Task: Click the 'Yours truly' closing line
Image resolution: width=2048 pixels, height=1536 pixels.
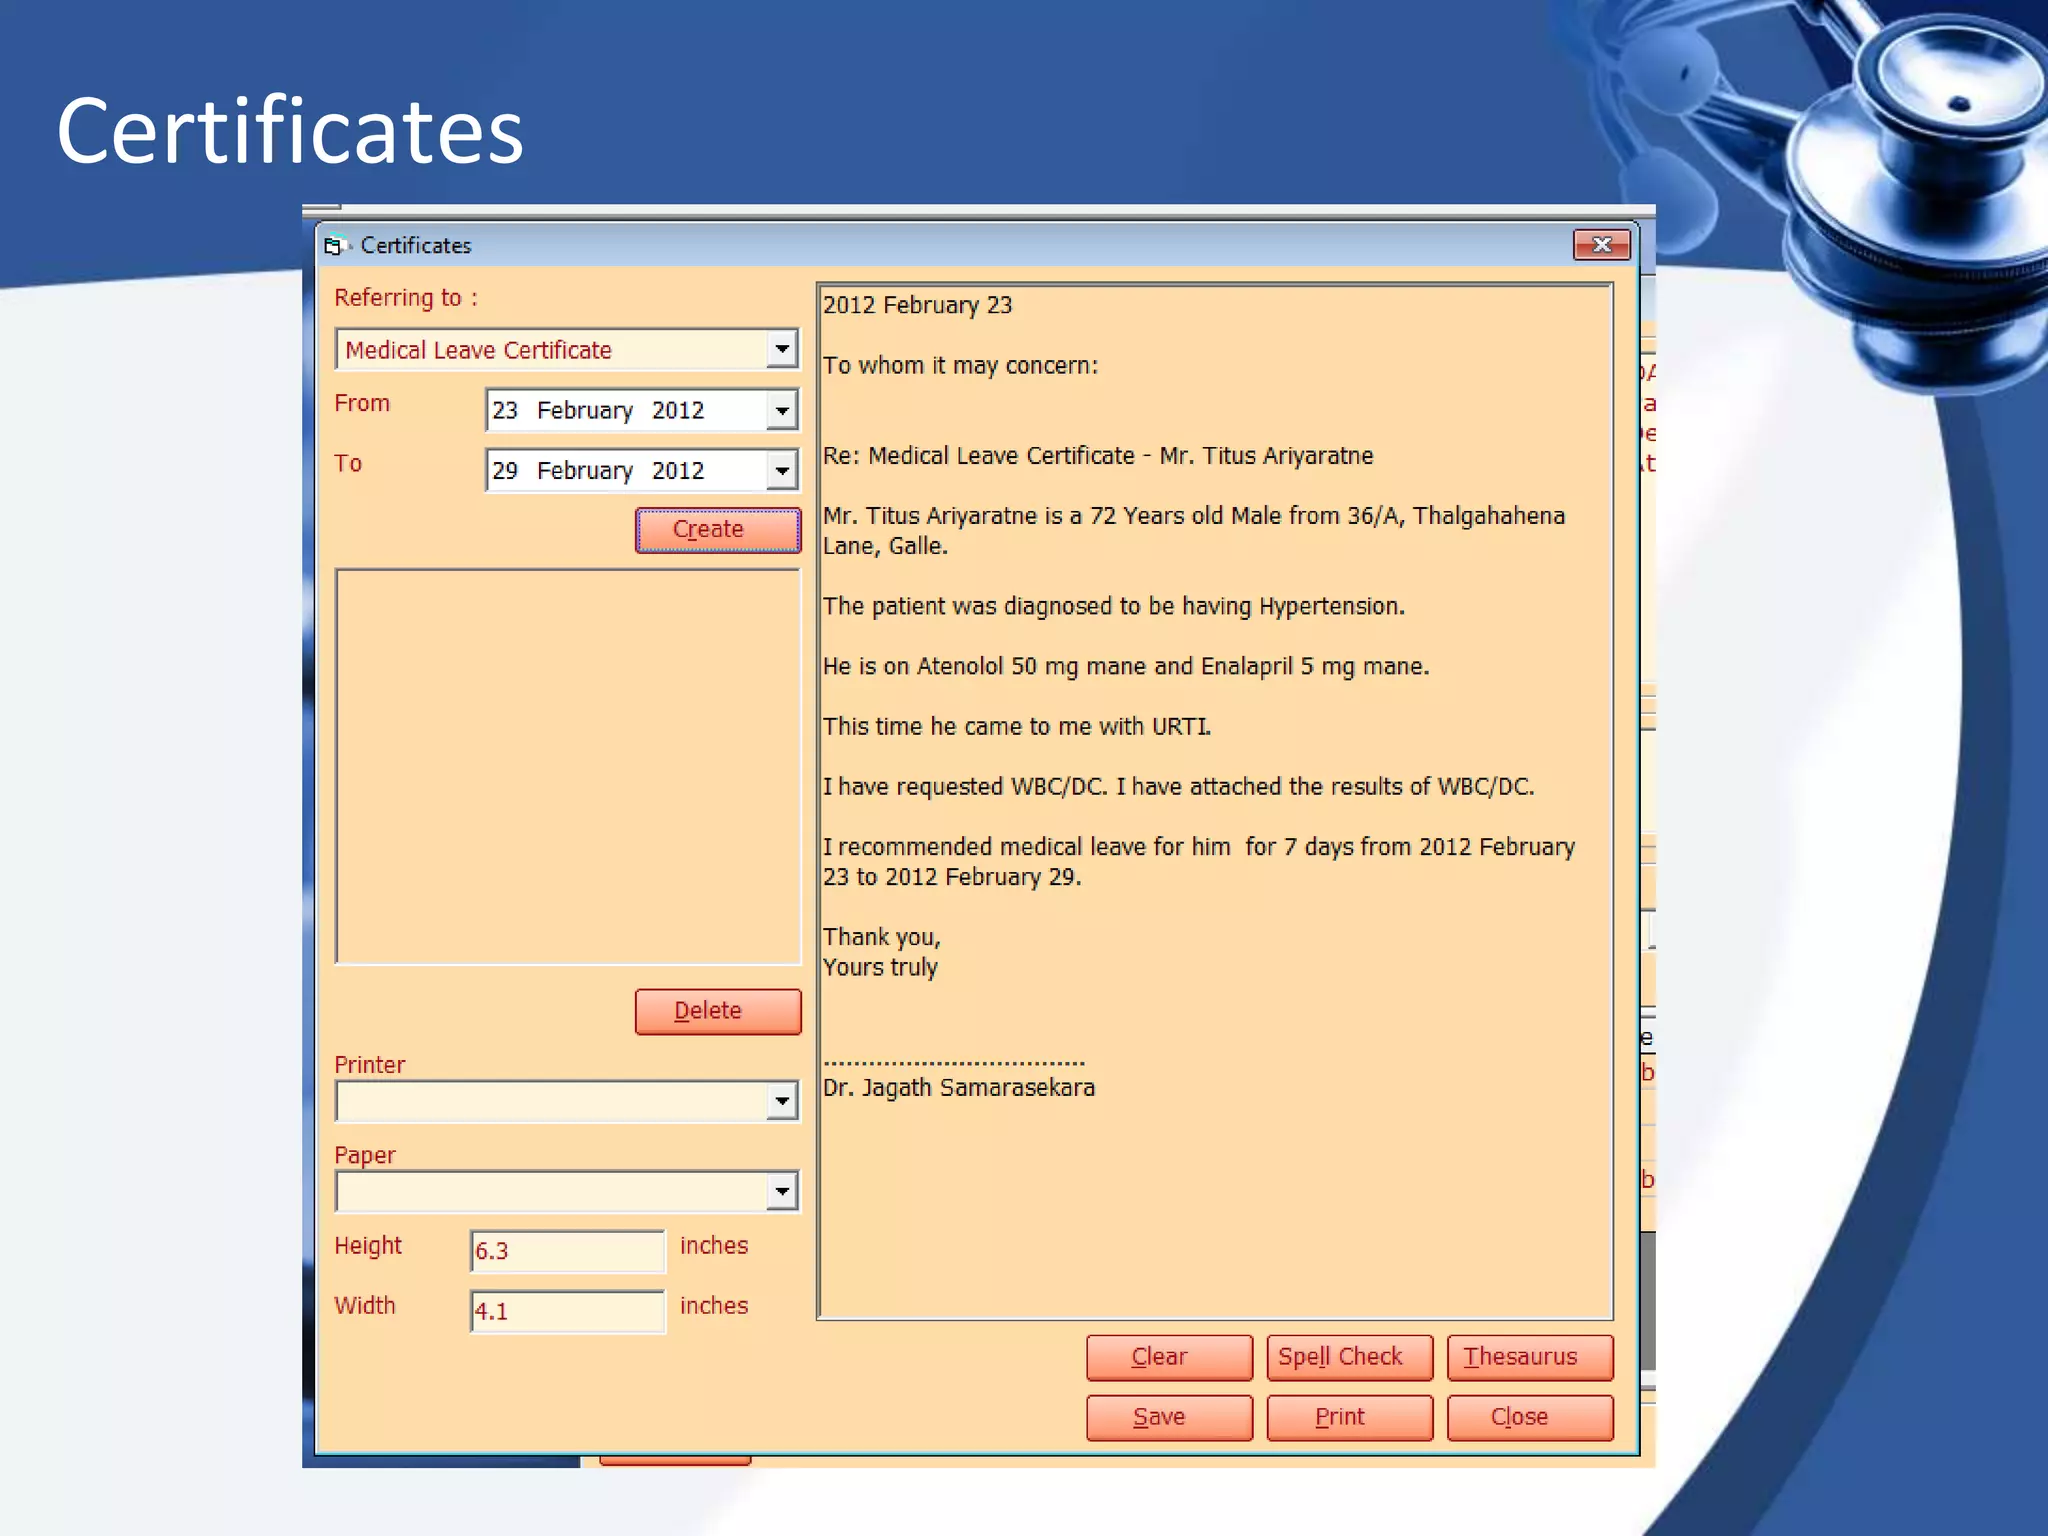Action: click(x=880, y=967)
